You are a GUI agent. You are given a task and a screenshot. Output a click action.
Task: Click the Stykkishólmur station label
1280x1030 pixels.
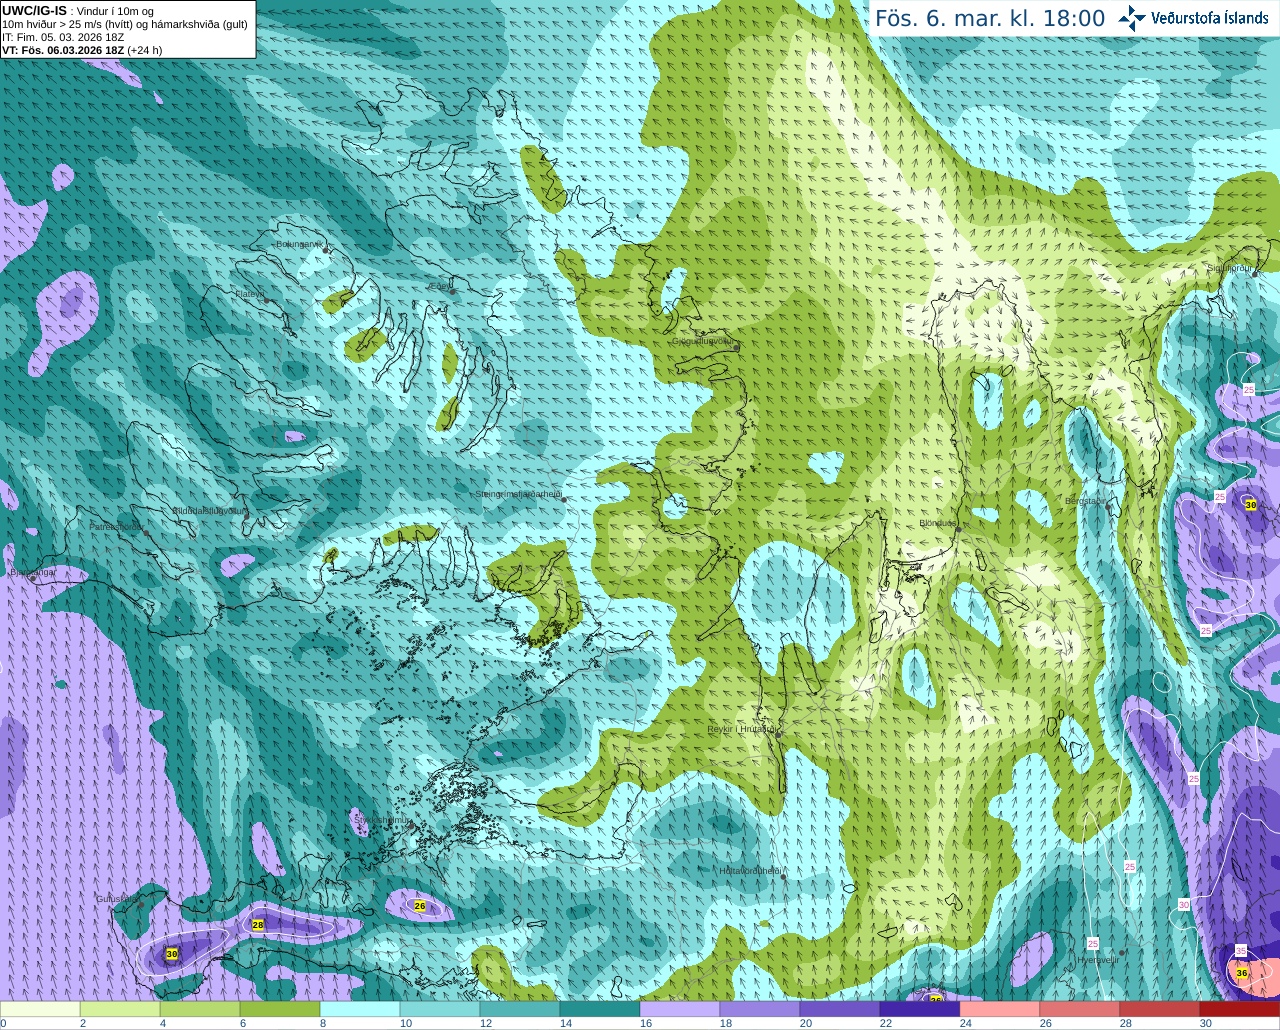coord(382,820)
